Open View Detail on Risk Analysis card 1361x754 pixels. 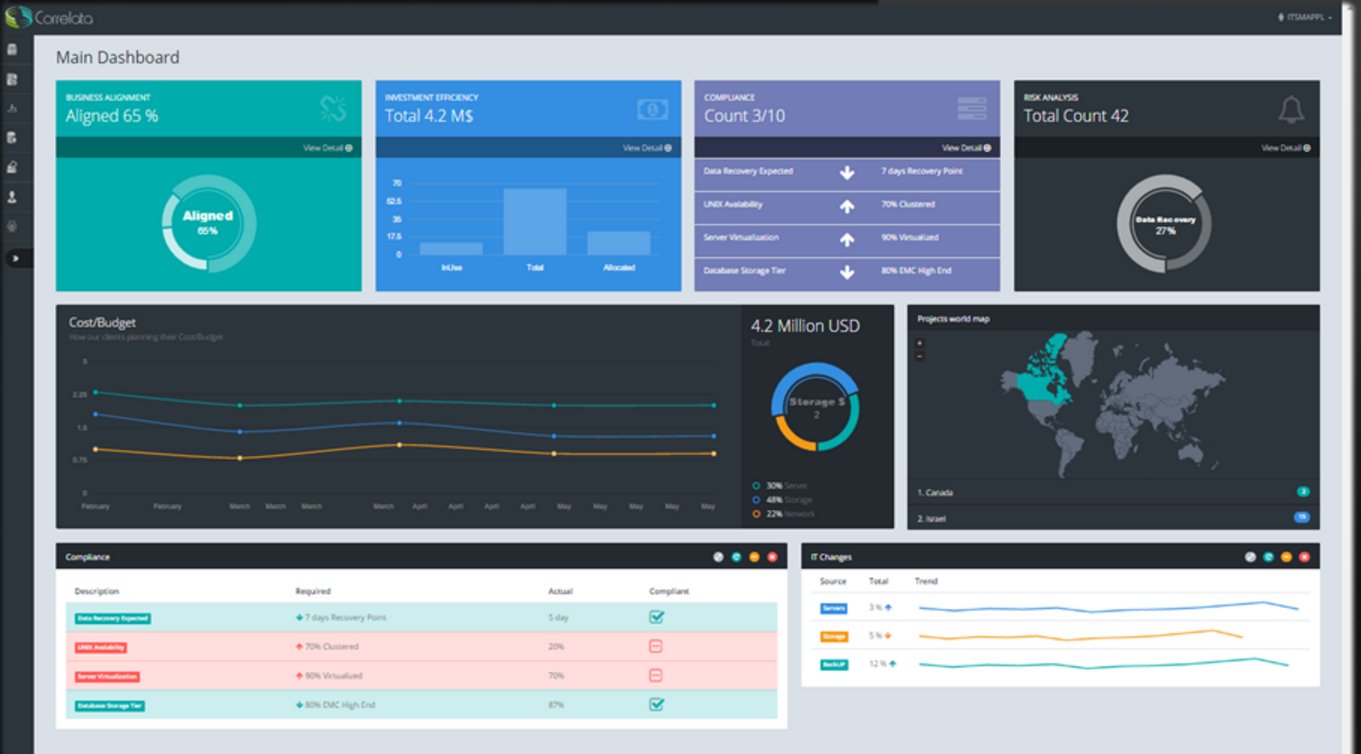pyautogui.click(x=1286, y=148)
